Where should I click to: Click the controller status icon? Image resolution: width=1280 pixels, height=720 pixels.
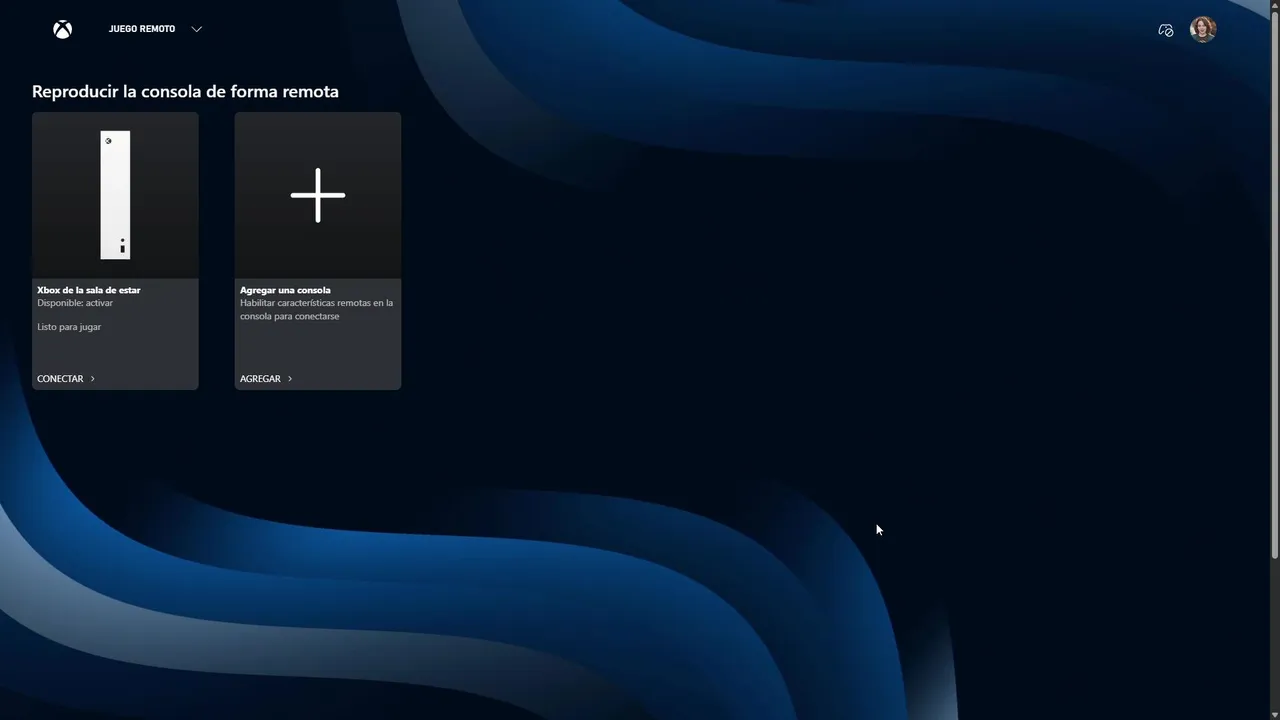[x=1165, y=30]
